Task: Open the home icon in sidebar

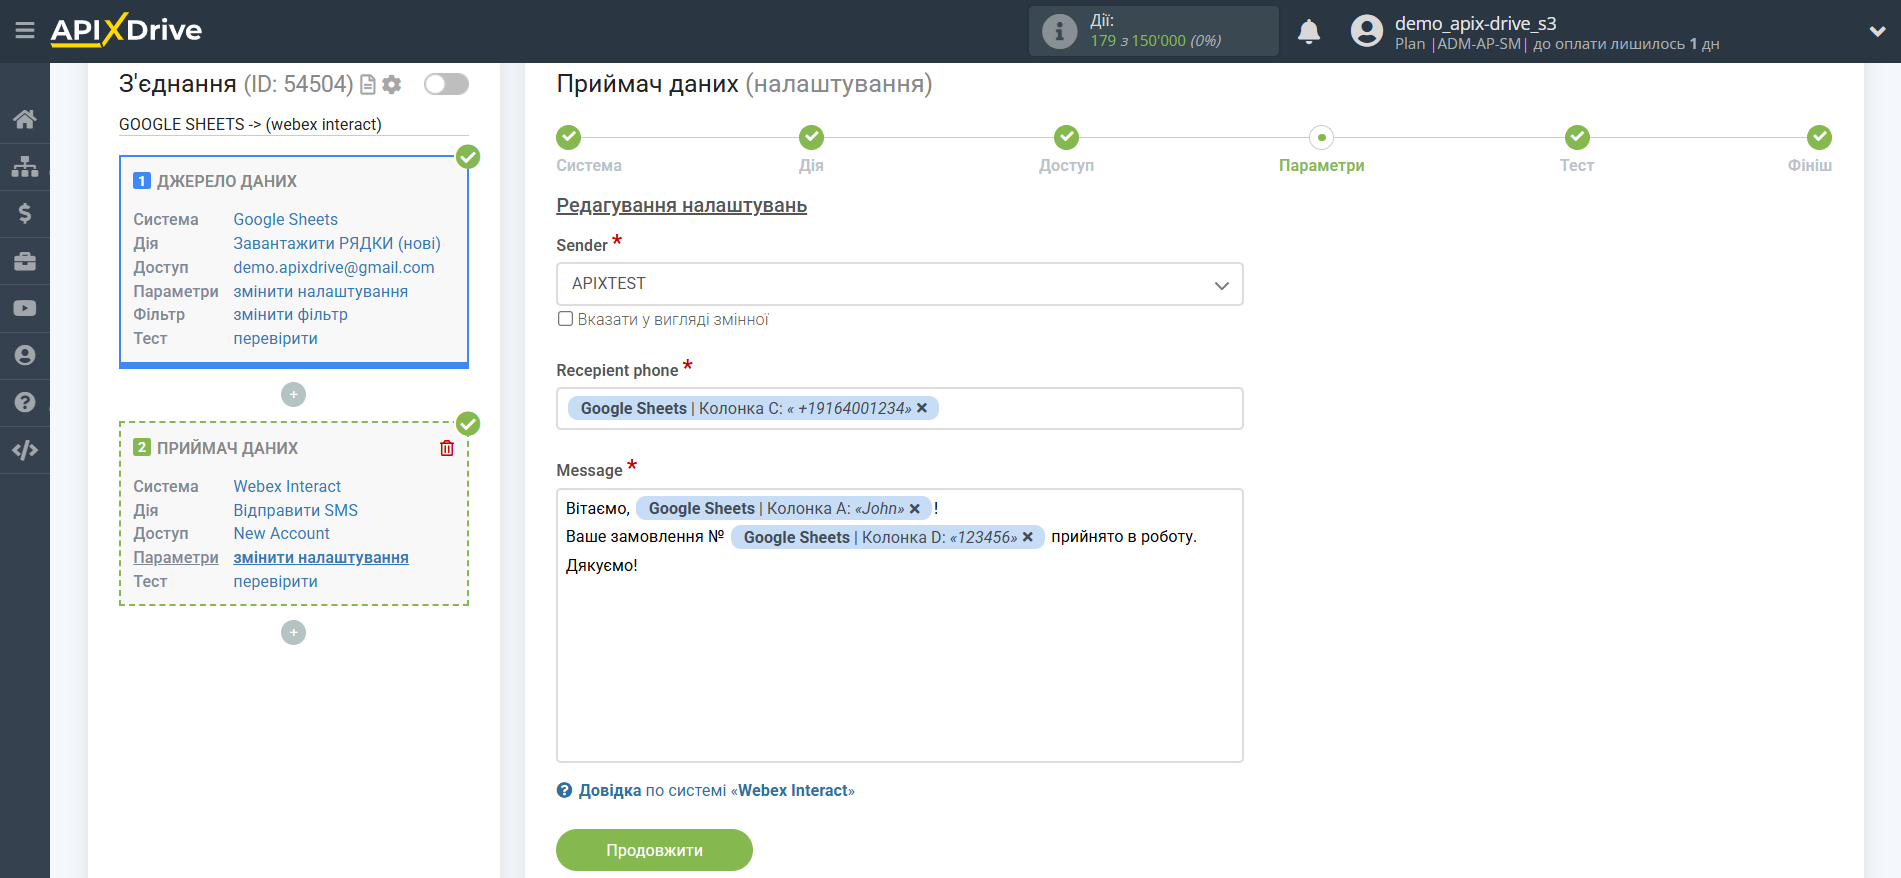Action: pos(25,119)
